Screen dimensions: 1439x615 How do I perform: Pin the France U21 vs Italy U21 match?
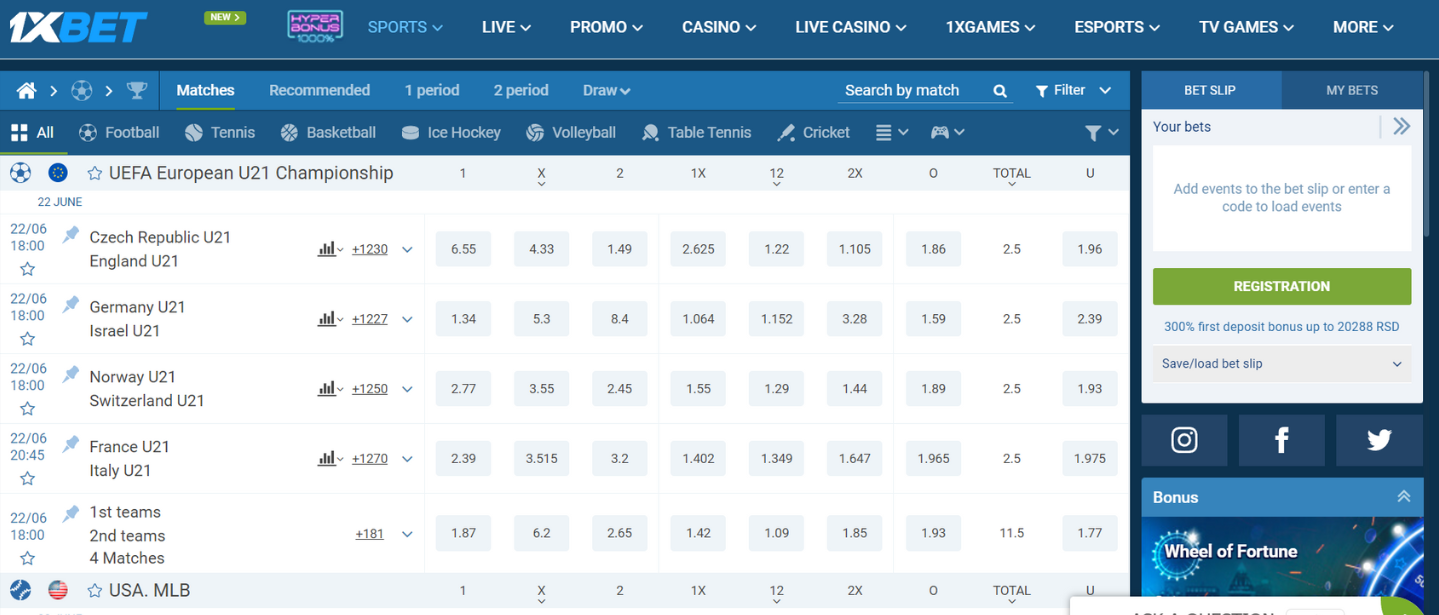pyautogui.click(x=71, y=444)
